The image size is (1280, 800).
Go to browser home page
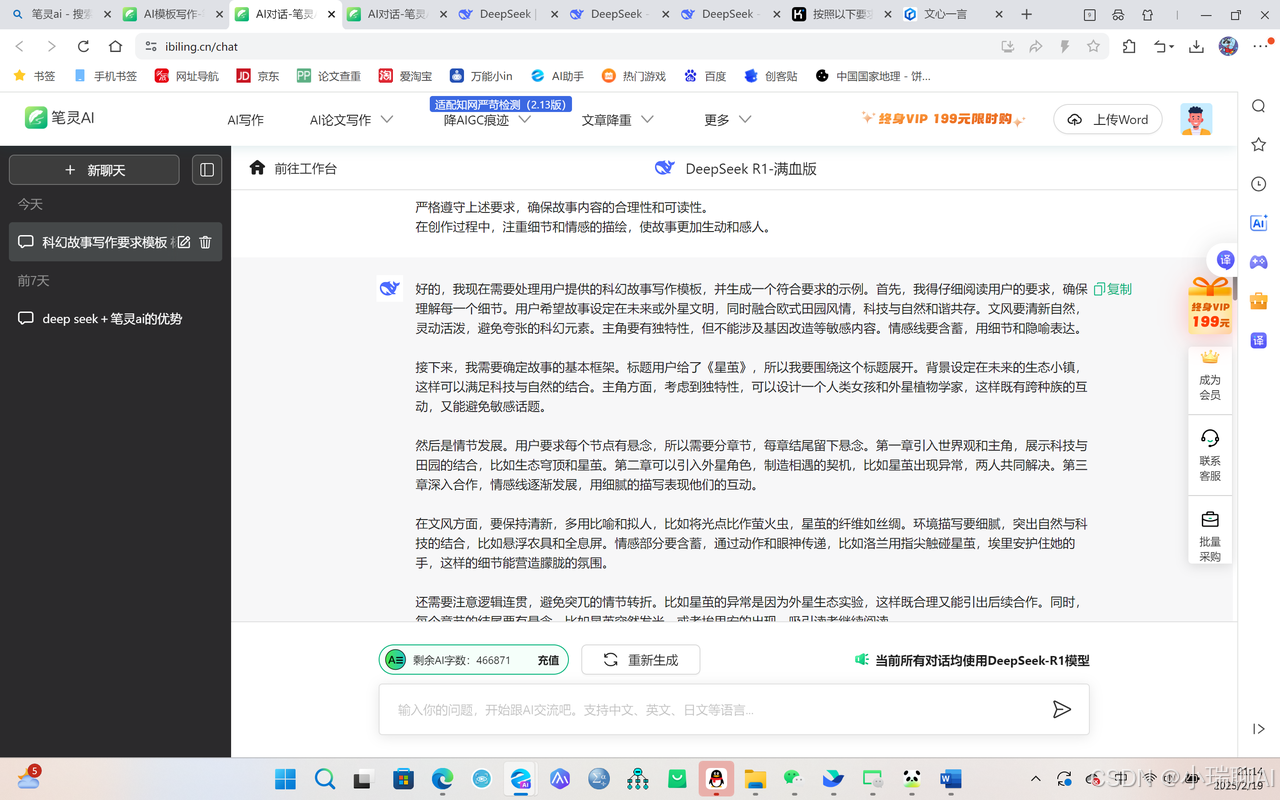[x=116, y=46]
